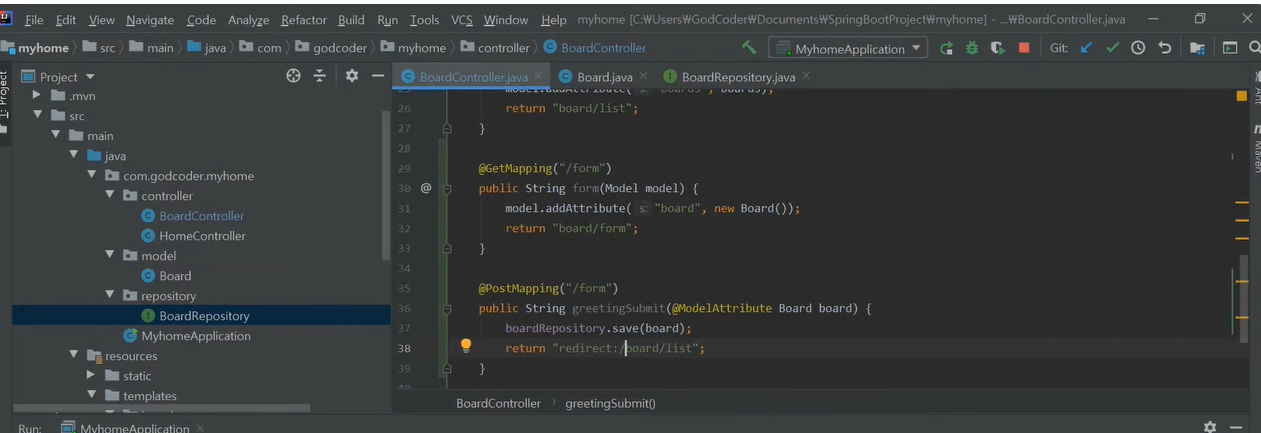Click BoardController in the navigation bar
1261x433 pixels.
(x=603, y=48)
